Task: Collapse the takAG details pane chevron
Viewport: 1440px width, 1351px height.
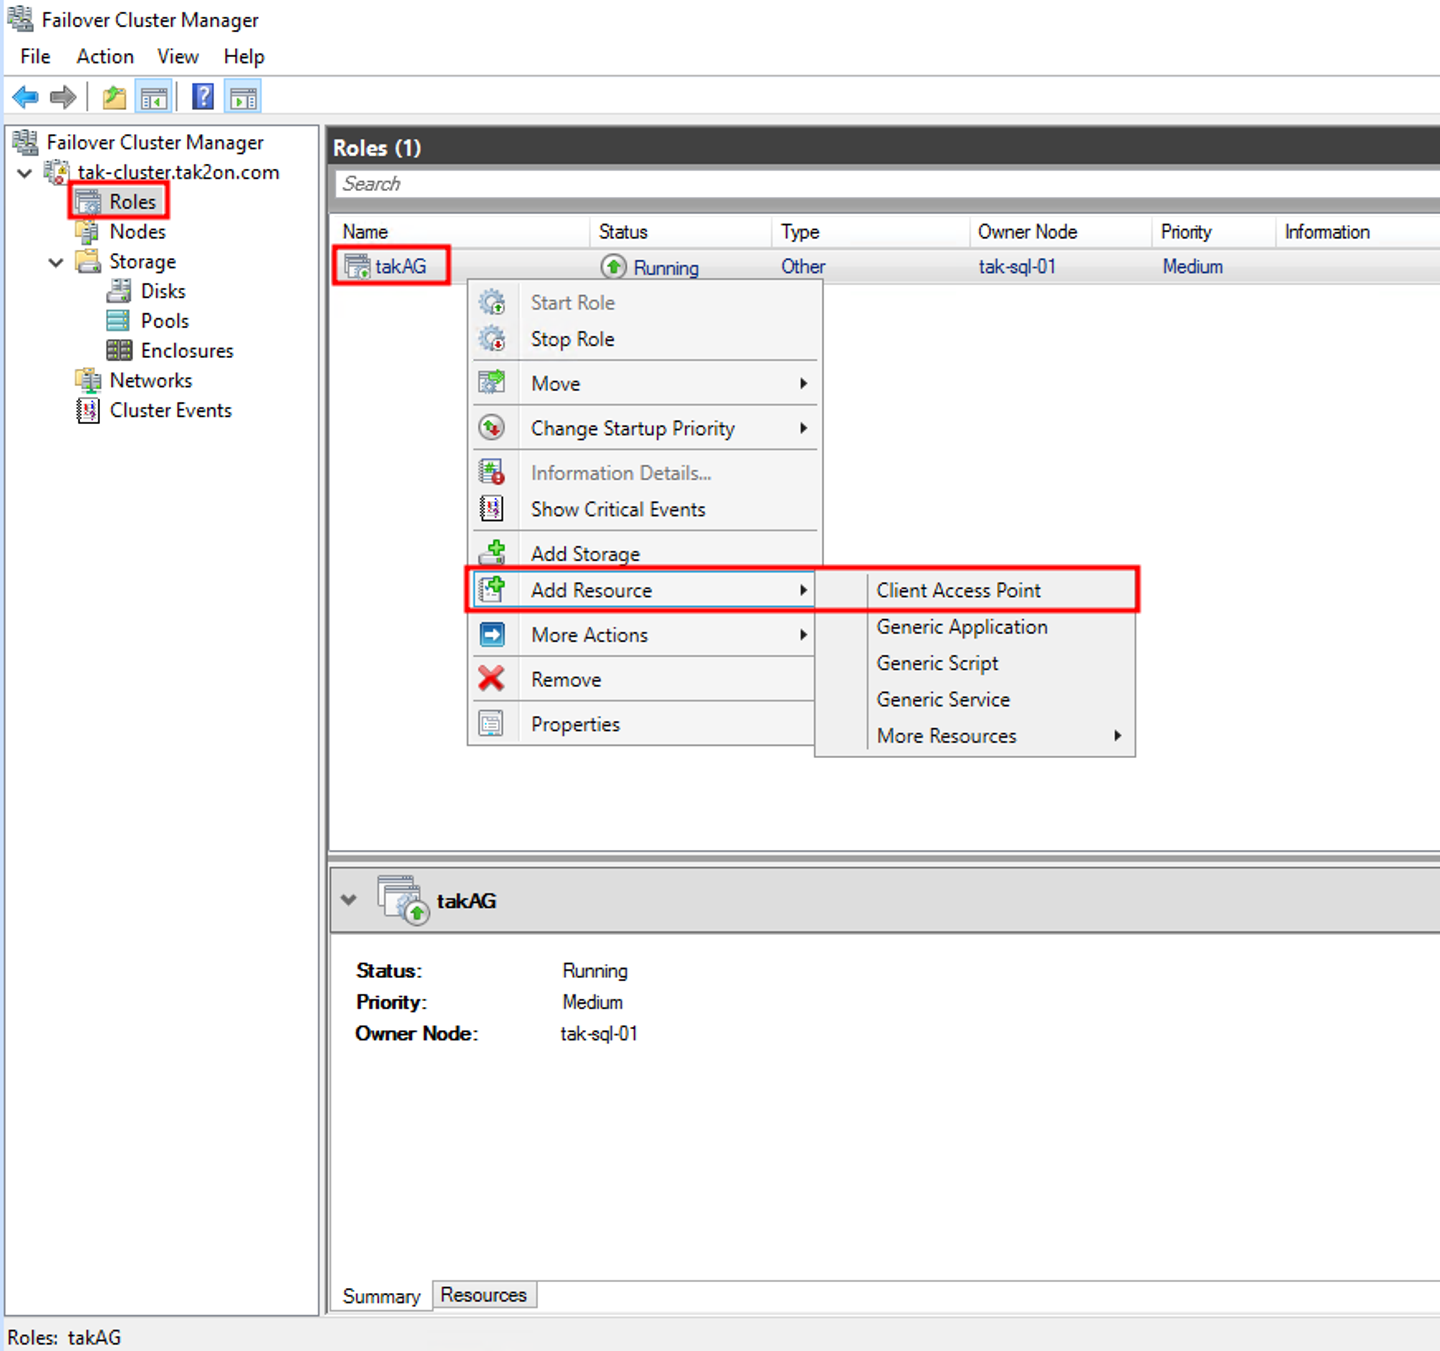Action: click(x=348, y=899)
